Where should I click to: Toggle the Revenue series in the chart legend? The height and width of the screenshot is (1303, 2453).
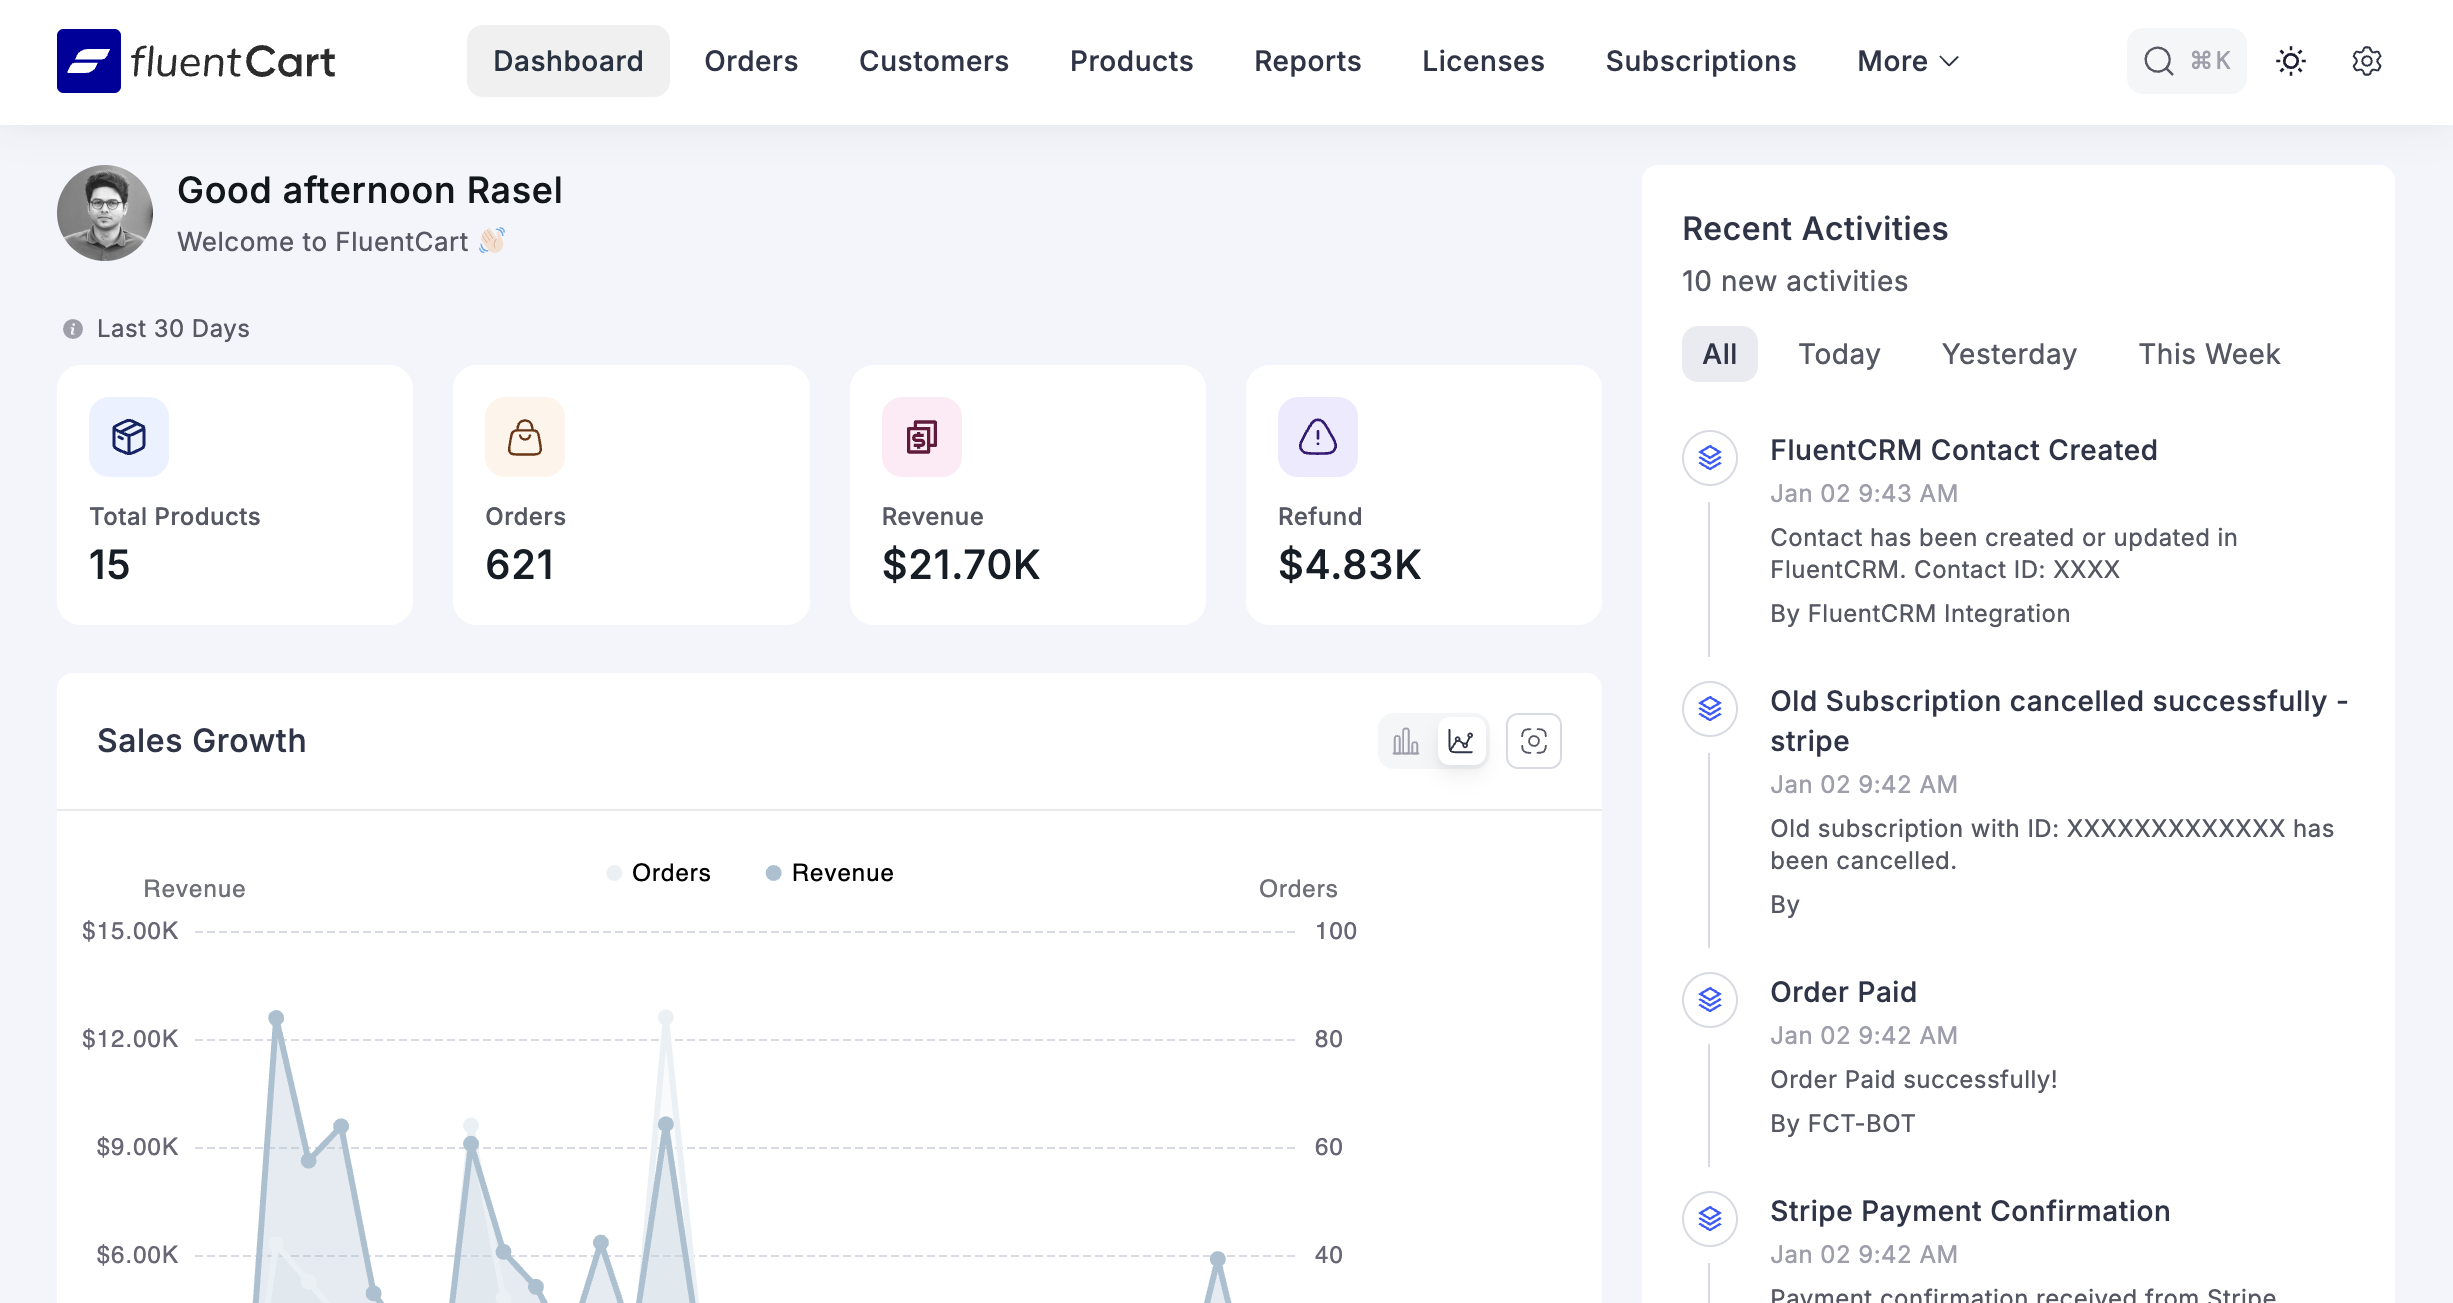pyautogui.click(x=828, y=872)
